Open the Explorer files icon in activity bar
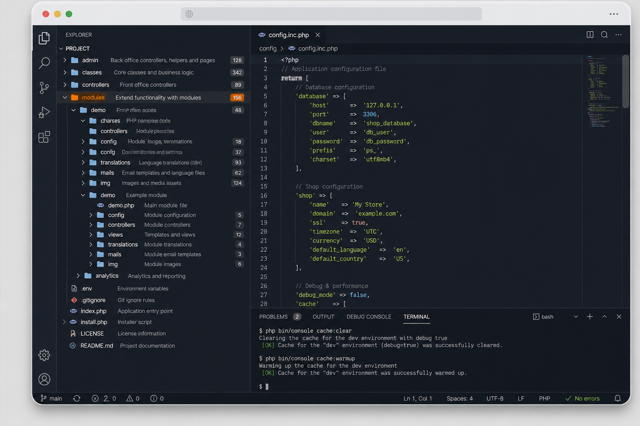The height and width of the screenshot is (426, 640). click(44, 38)
